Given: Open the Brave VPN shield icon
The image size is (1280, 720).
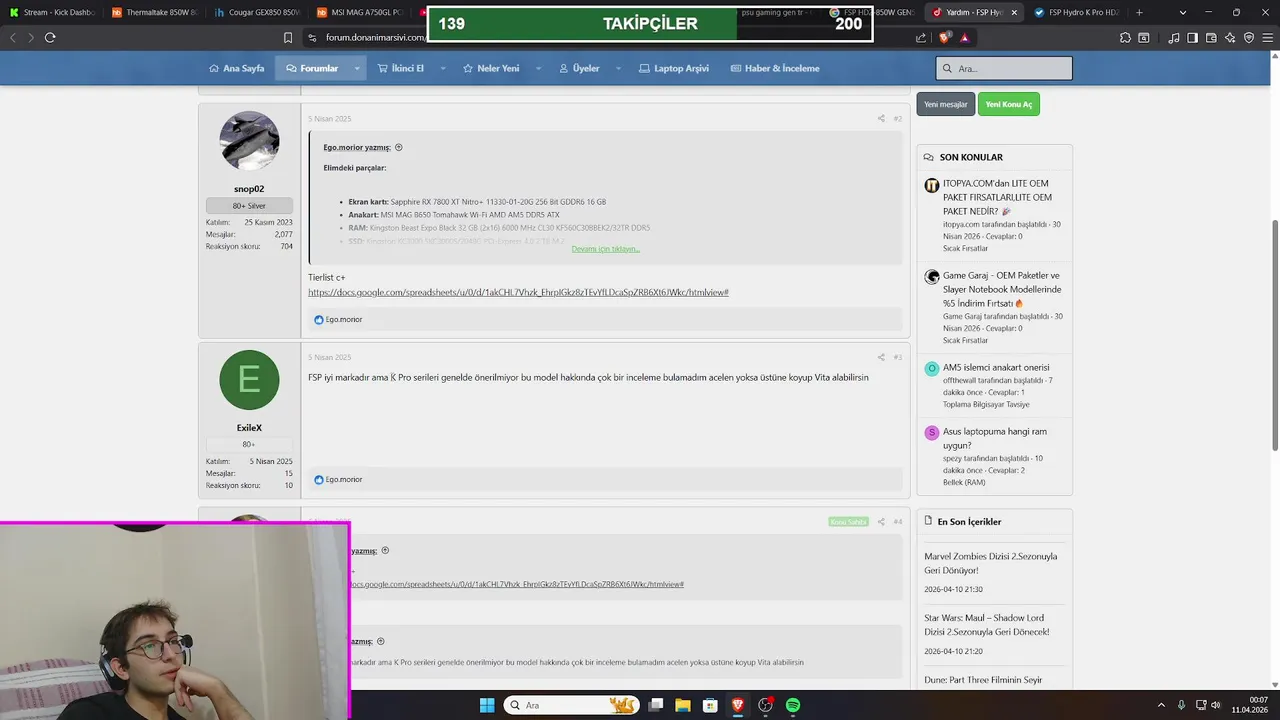Looking at the screenshot, I should click(x=1249, y=37).
